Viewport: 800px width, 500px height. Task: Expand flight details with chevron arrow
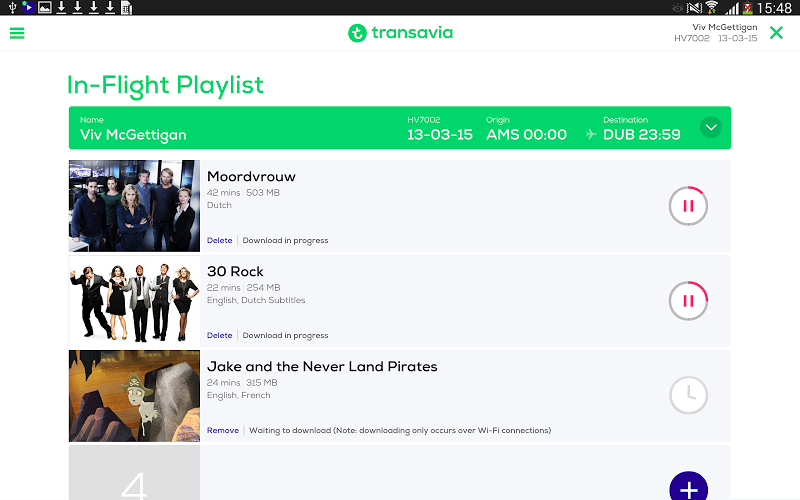tap(711, 127)
